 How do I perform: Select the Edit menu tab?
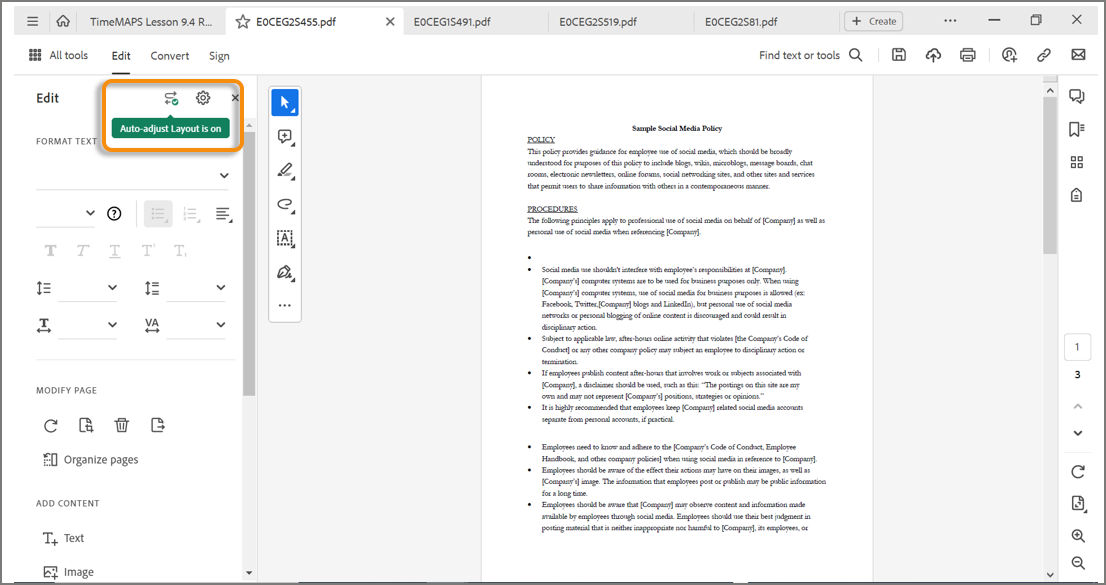(x=121, y=56)
